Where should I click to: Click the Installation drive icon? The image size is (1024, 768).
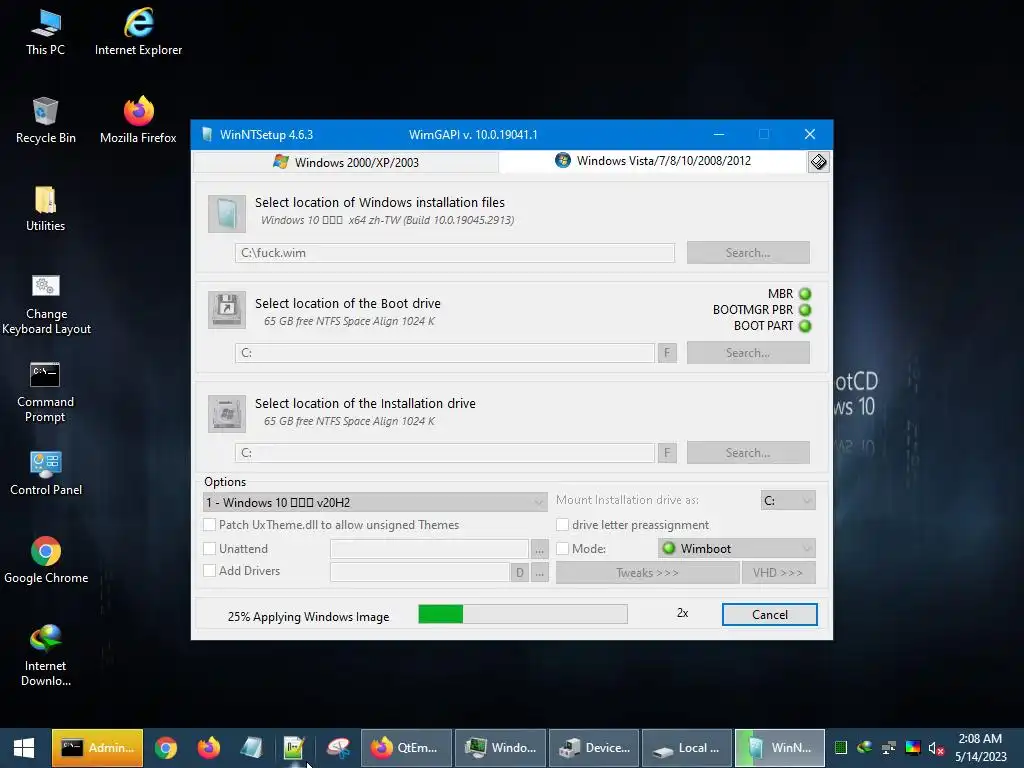[x=227, y=413]
